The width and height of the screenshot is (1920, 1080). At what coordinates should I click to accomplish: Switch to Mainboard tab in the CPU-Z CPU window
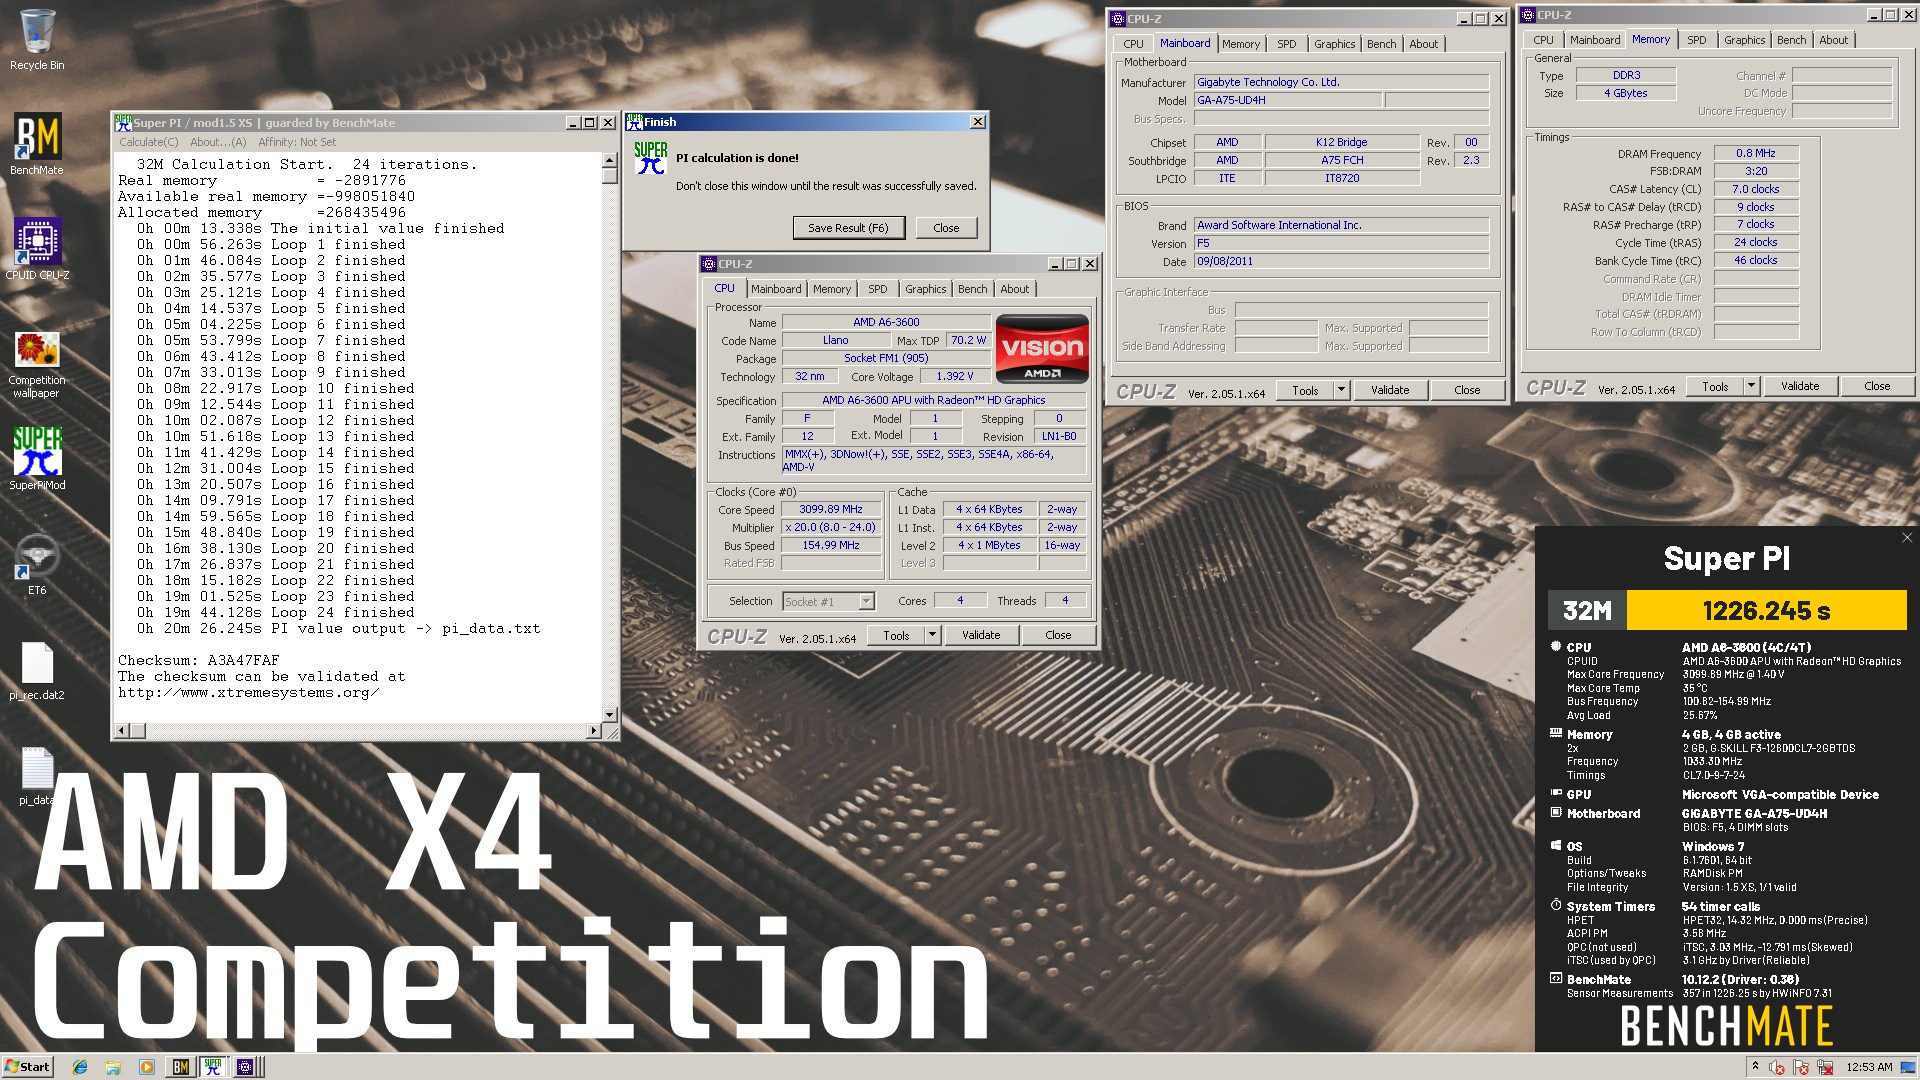(776, 289)
